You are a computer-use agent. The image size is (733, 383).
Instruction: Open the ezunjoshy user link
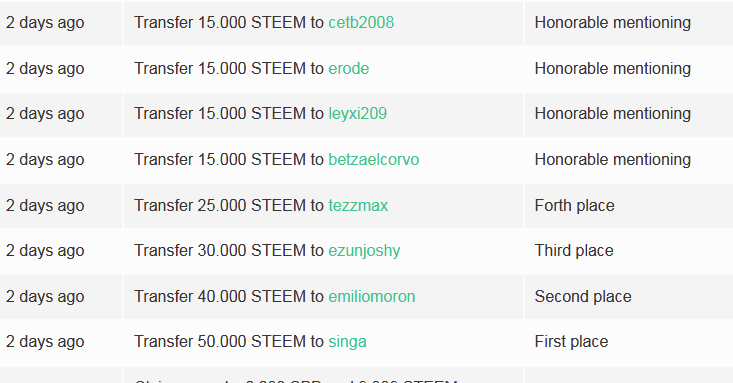click(364, 251)
